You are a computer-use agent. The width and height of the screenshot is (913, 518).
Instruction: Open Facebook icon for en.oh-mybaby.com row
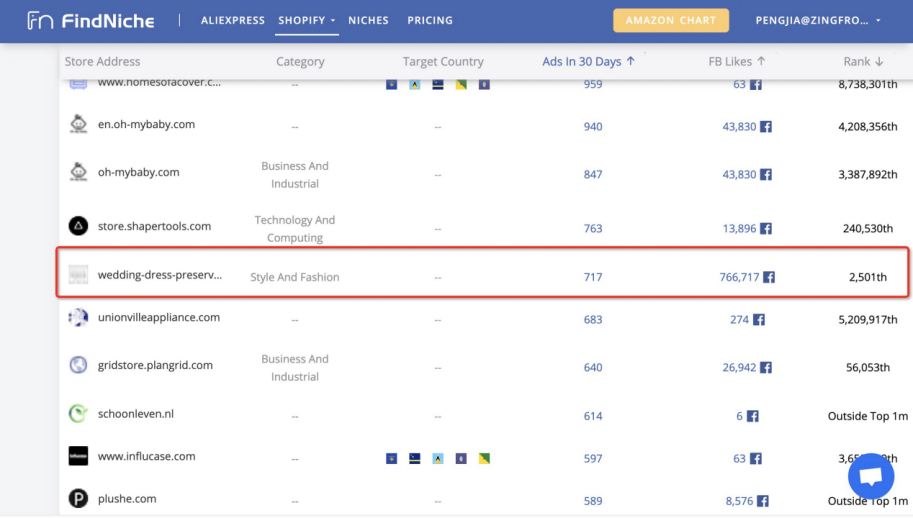(x=766, y=127)
